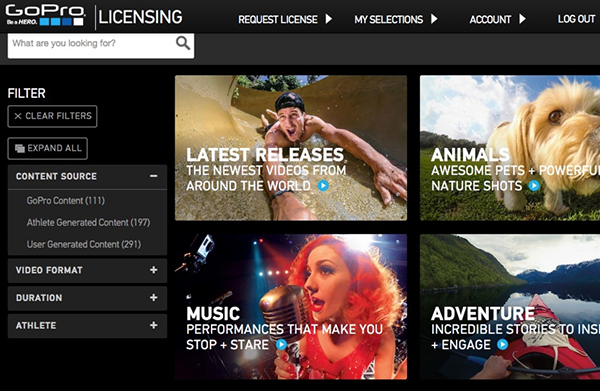
Task: Click blue play icon under Animals
Action: tap(534, 186)
